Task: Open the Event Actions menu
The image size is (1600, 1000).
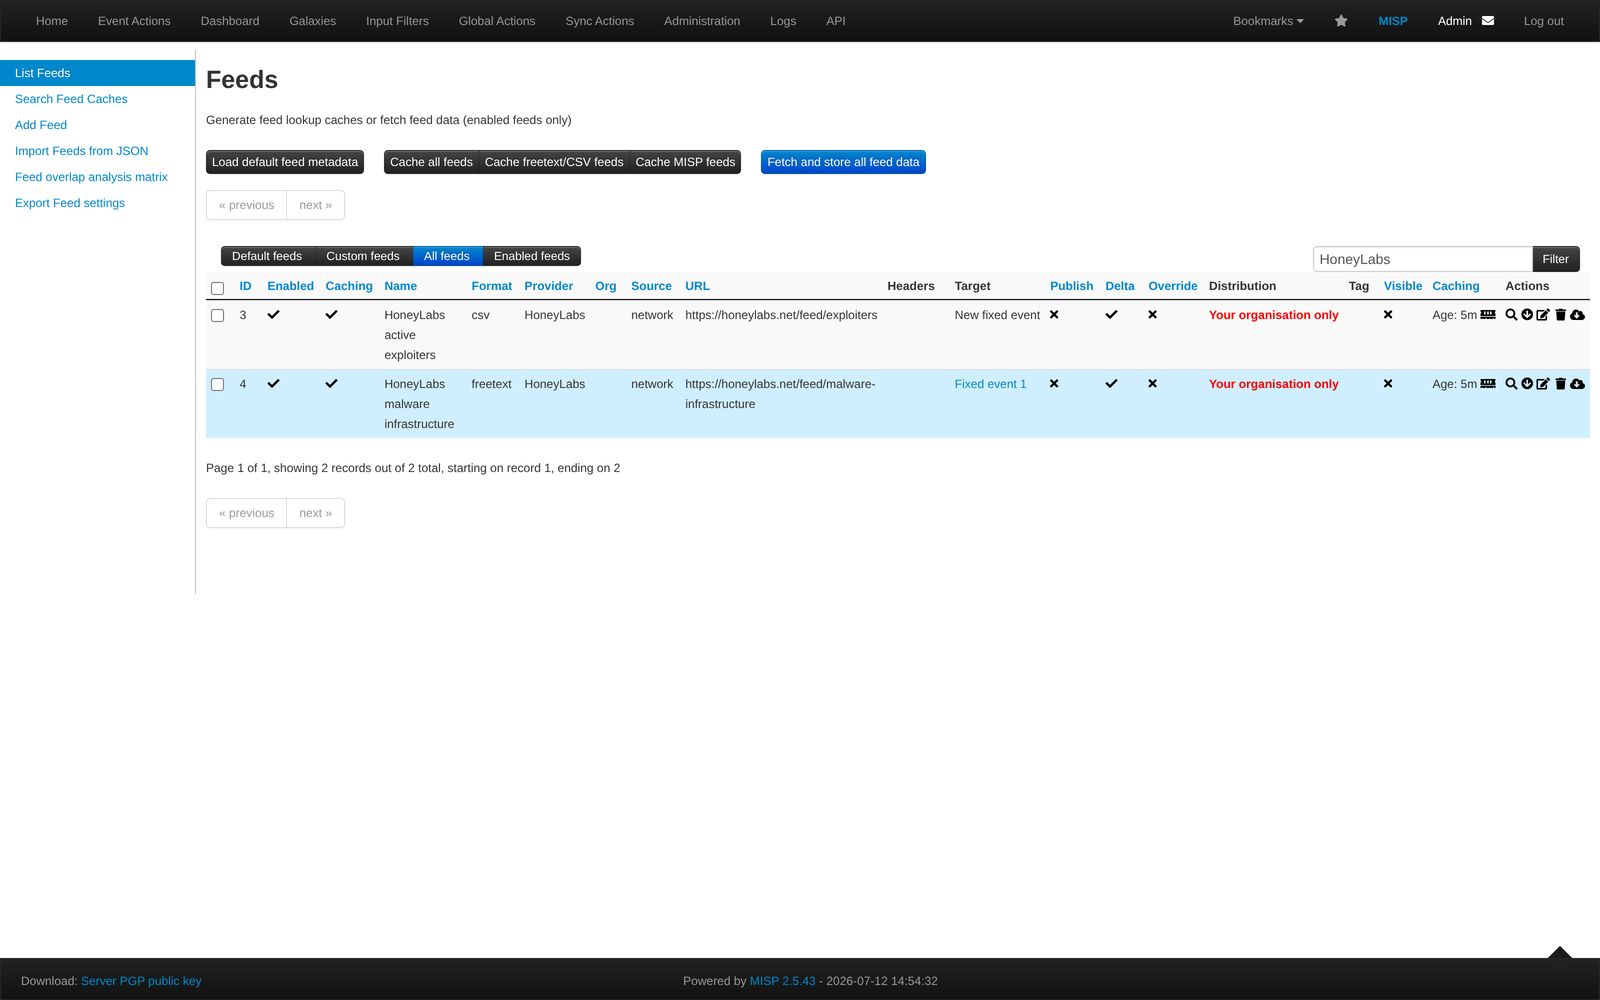Action: 134,21
